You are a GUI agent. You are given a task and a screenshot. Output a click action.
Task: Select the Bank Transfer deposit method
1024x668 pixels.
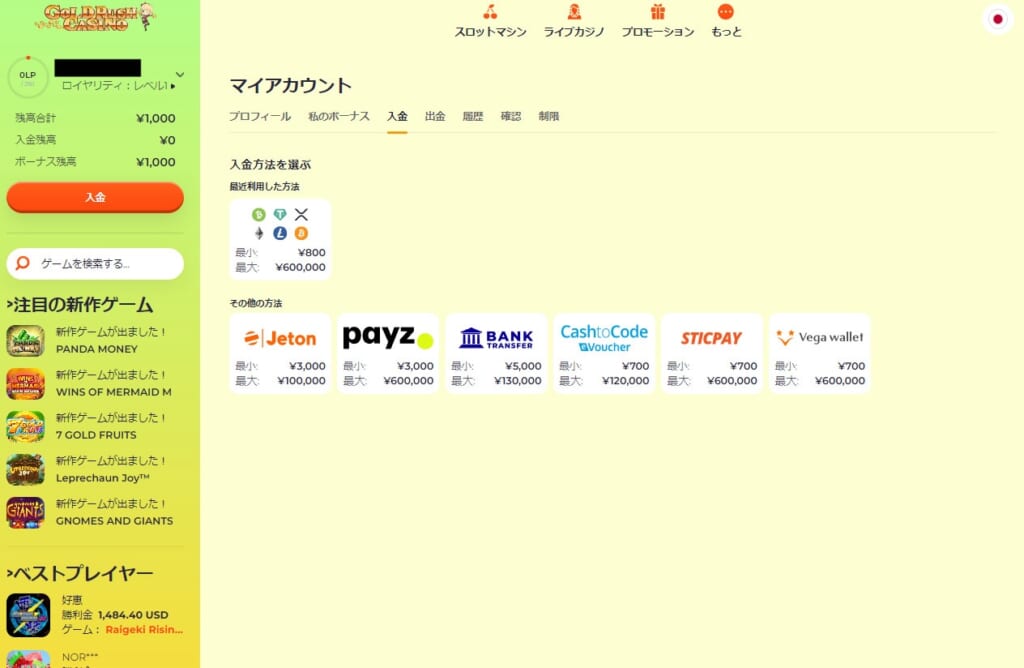pyautogui.click(x=496, y=353)
